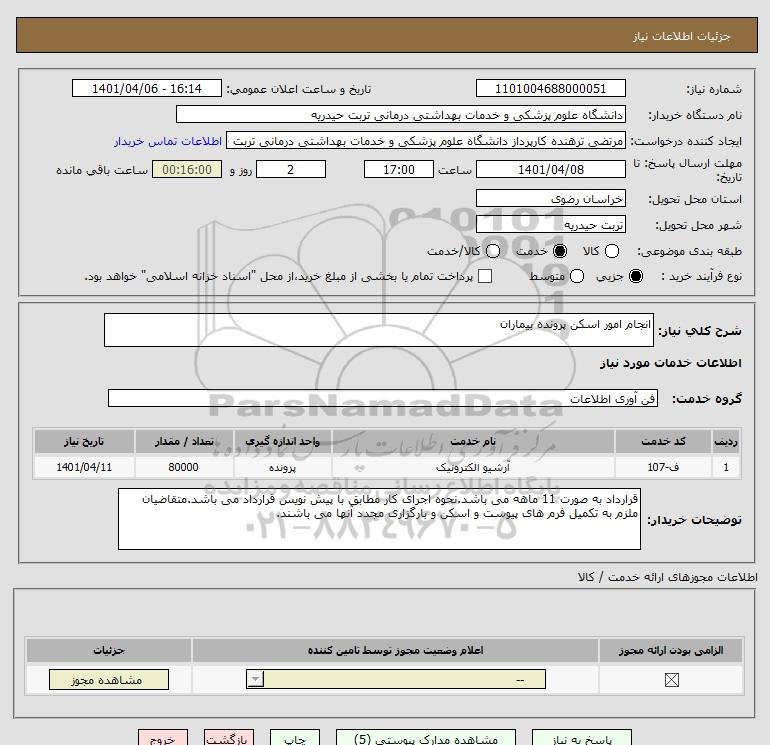Select the خدمت radio button

point(560,251)
